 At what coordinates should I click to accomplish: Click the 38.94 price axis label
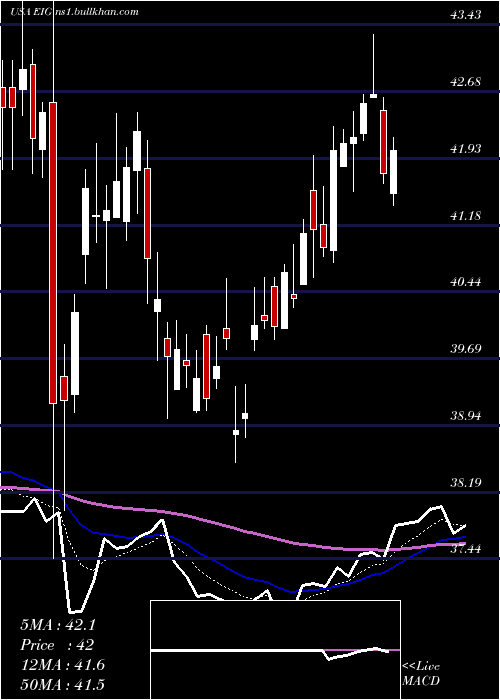tap(466, 416)
